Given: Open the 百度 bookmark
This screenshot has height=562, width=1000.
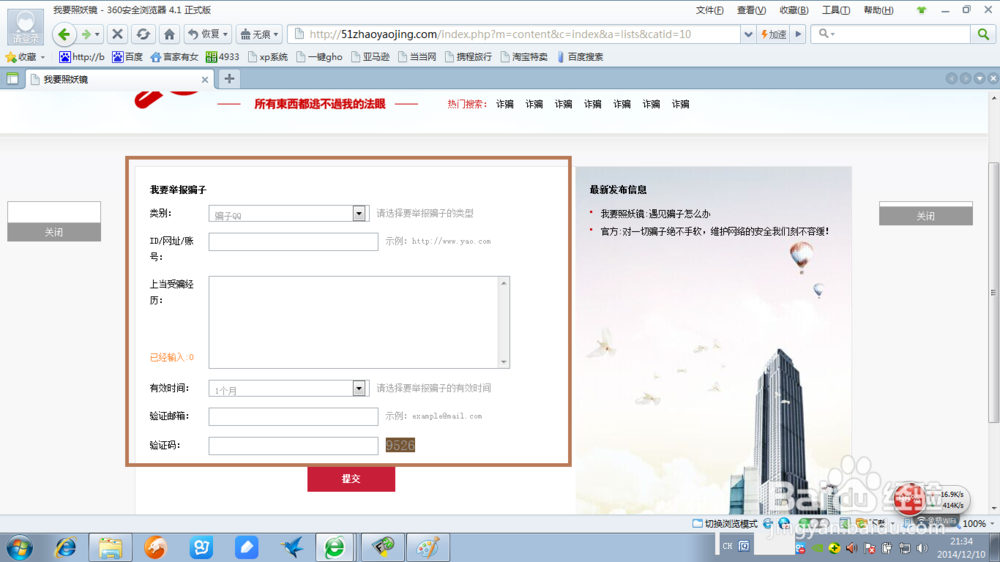Looking at the screenshot, I should [128, 57].
